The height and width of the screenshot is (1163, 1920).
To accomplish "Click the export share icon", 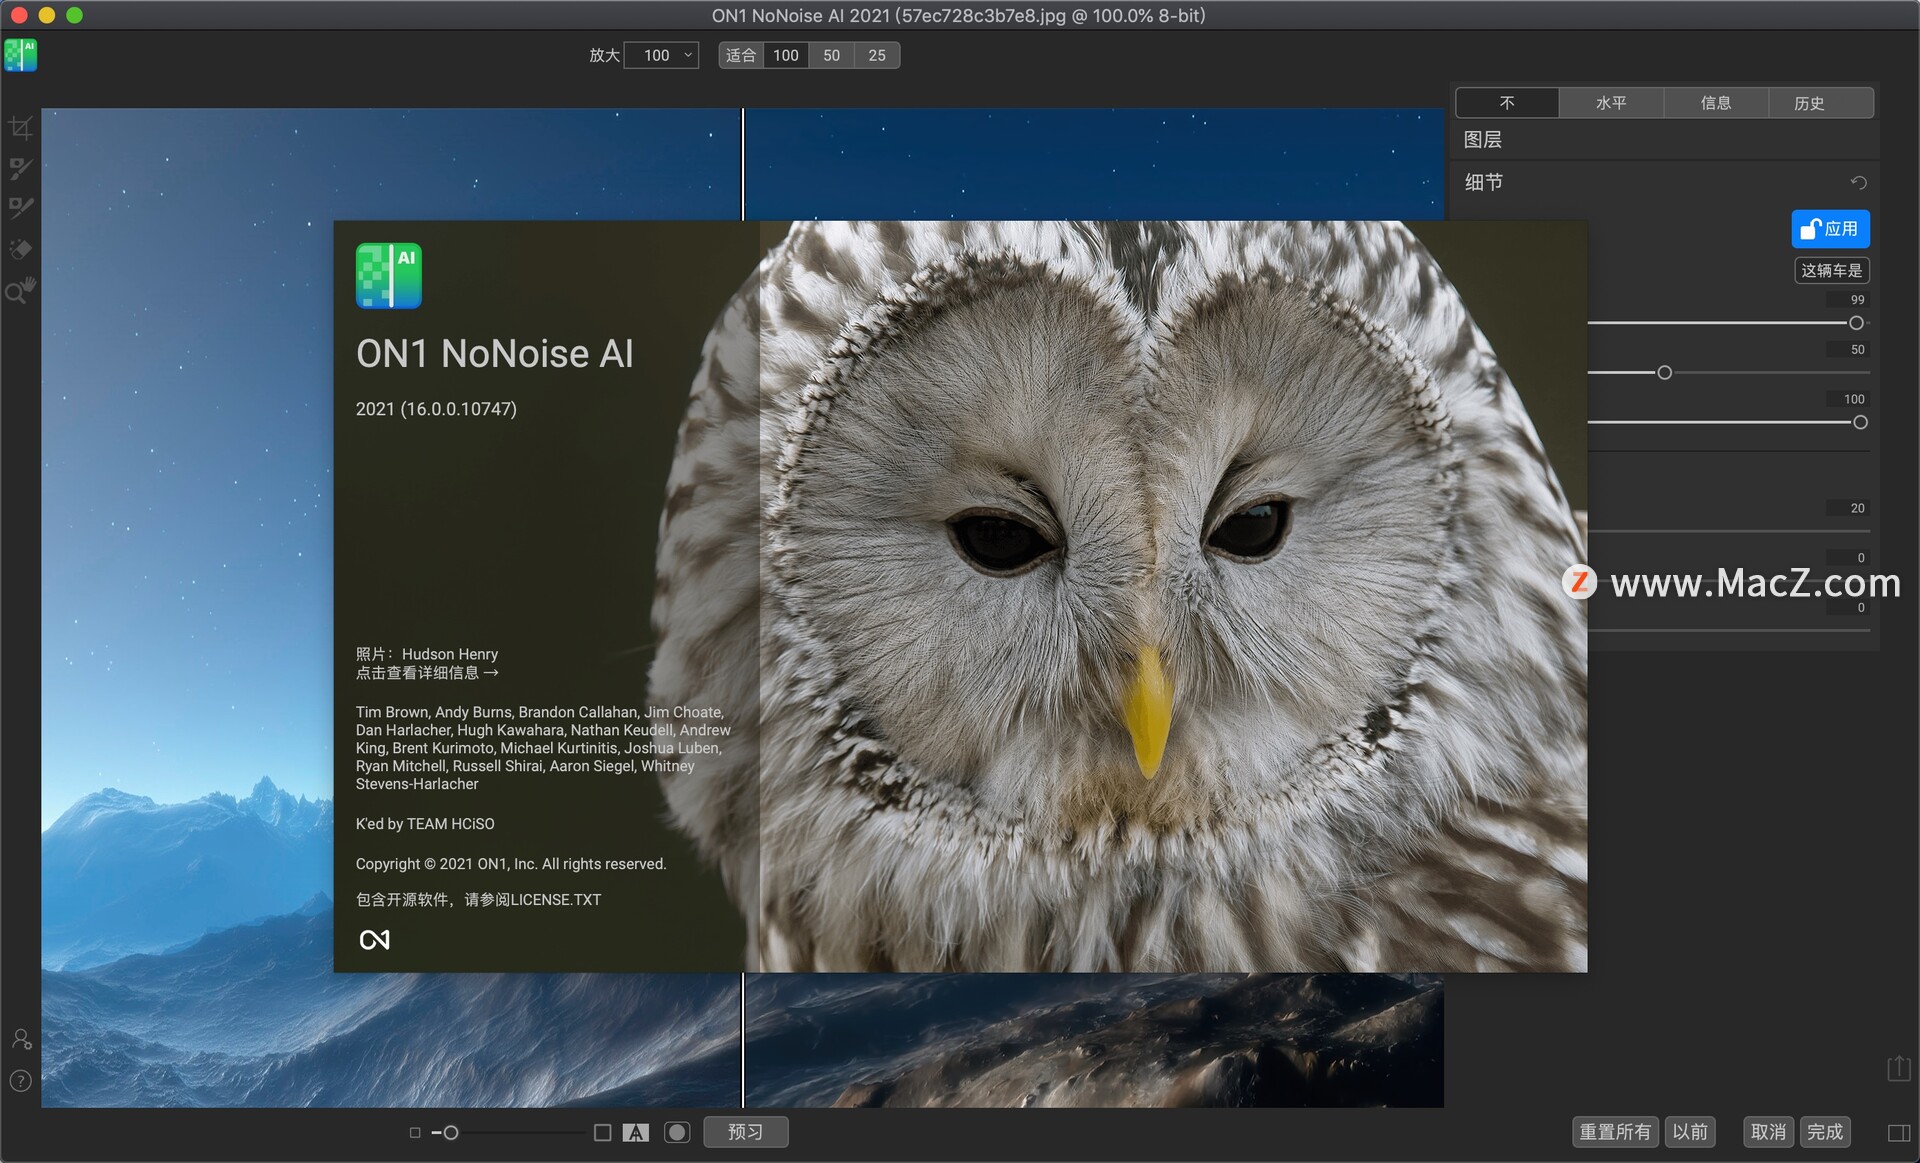I will (1899, 1068).
